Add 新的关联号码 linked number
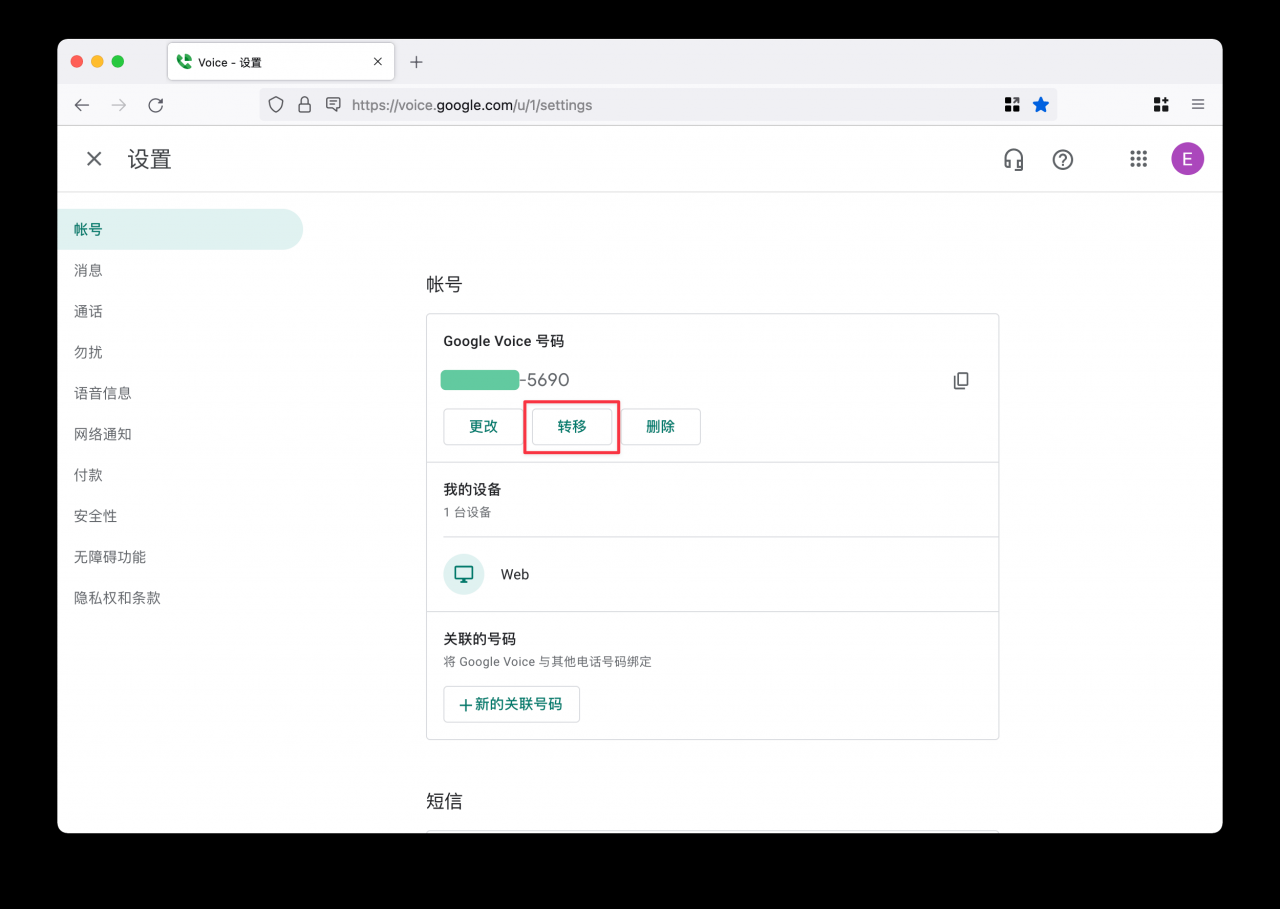 click(x=511, y=704)
